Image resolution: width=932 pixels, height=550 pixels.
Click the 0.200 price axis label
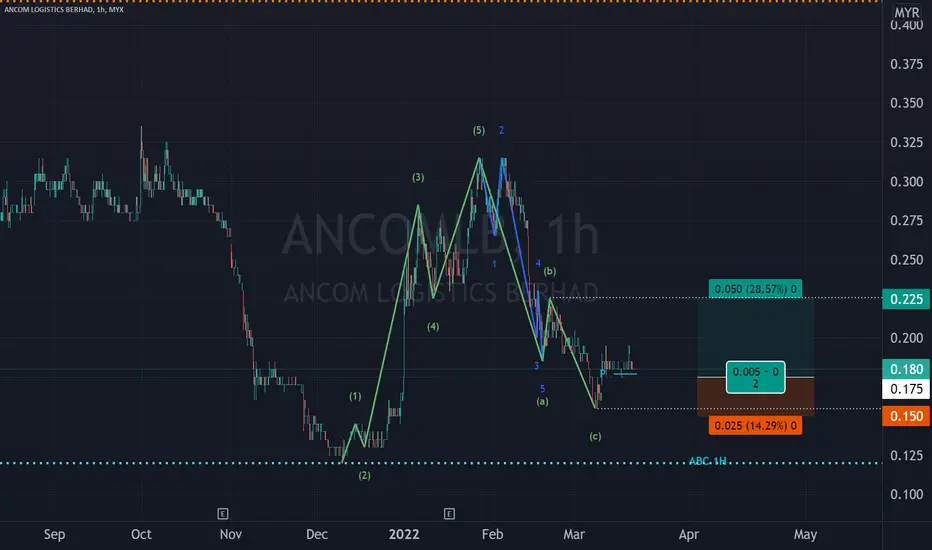coord(906,338)
